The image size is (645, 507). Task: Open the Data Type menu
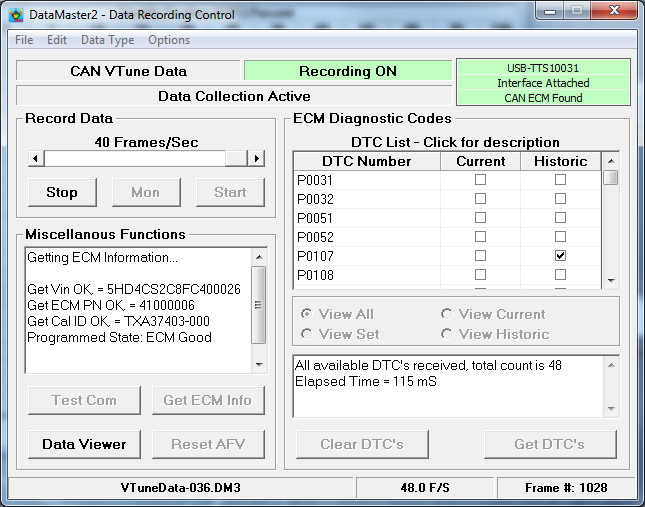107,40
